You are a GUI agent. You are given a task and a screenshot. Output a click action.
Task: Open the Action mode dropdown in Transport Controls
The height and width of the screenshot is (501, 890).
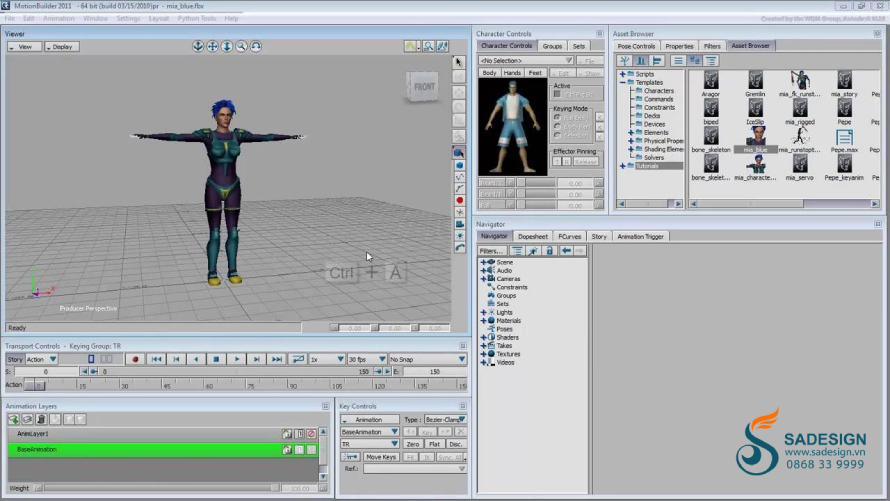(41, 359)
